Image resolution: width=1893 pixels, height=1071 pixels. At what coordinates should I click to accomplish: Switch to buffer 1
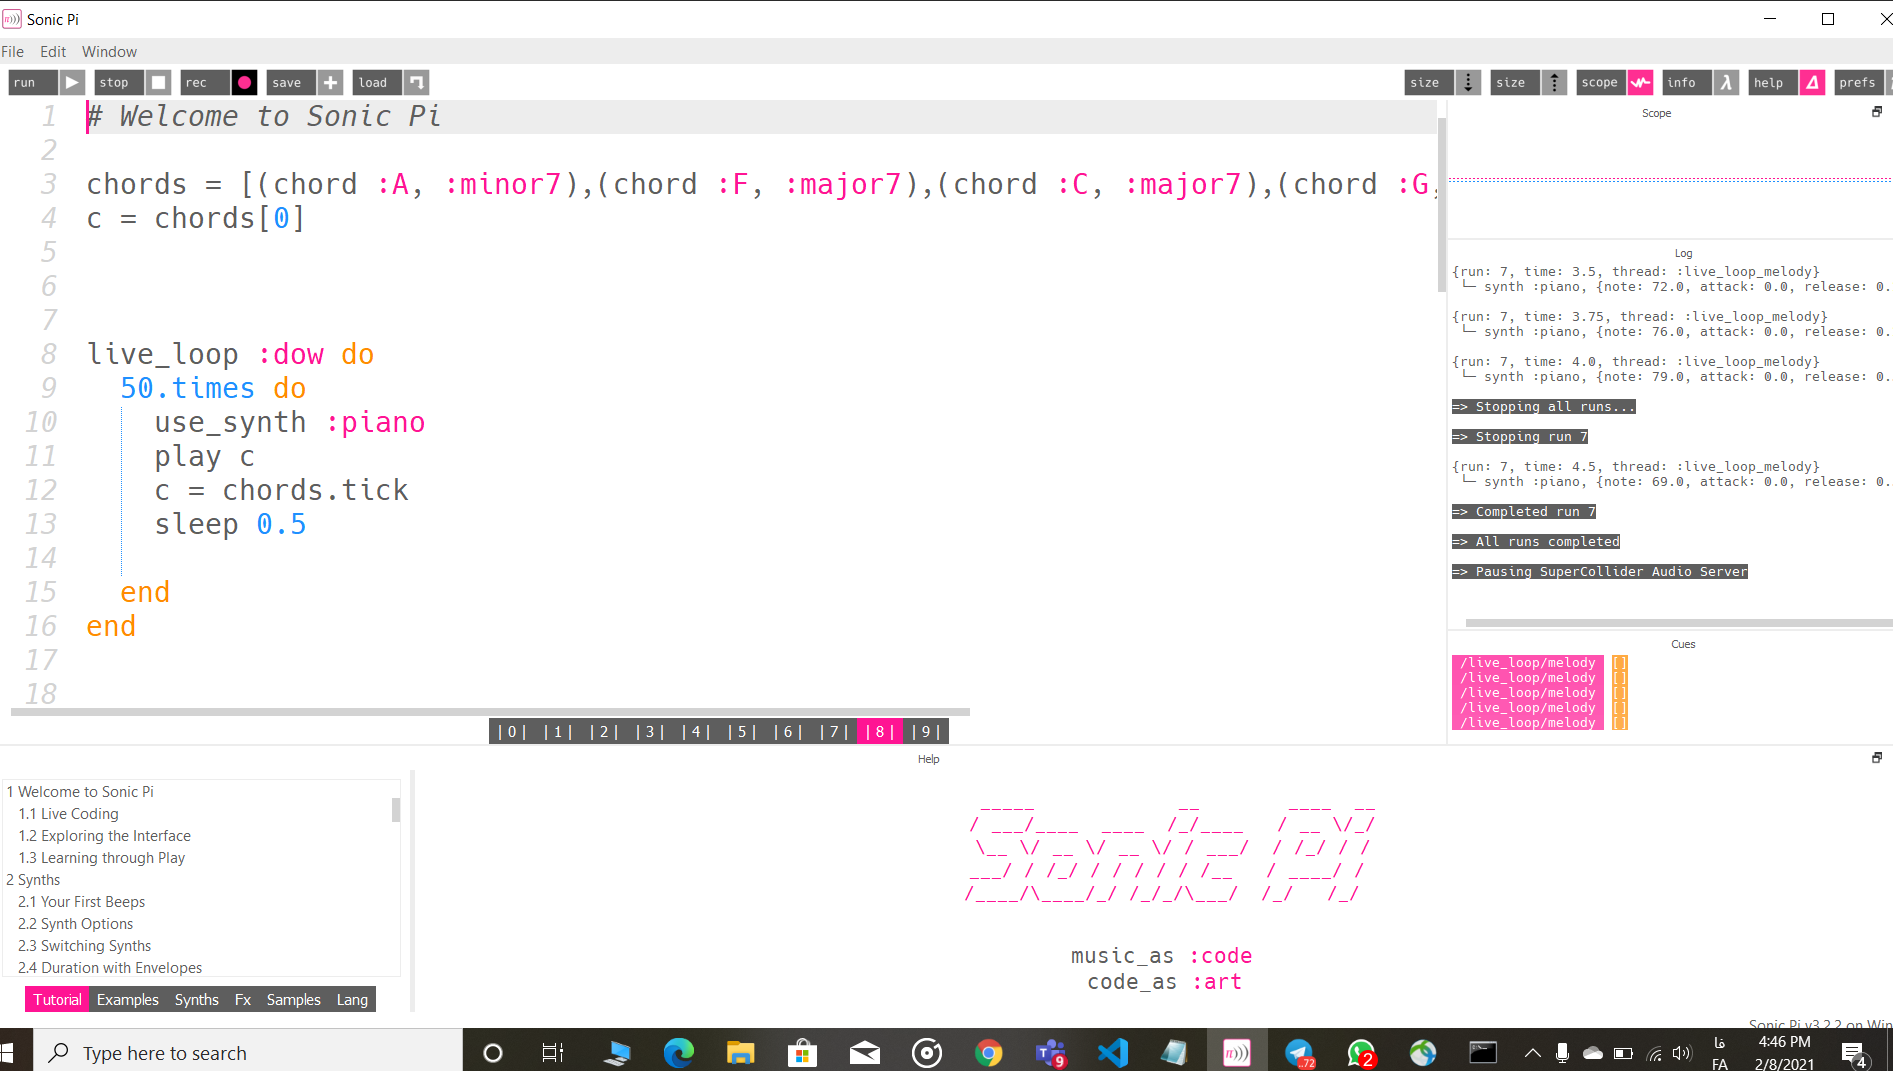pyautogui.click(x=558, y=732)
